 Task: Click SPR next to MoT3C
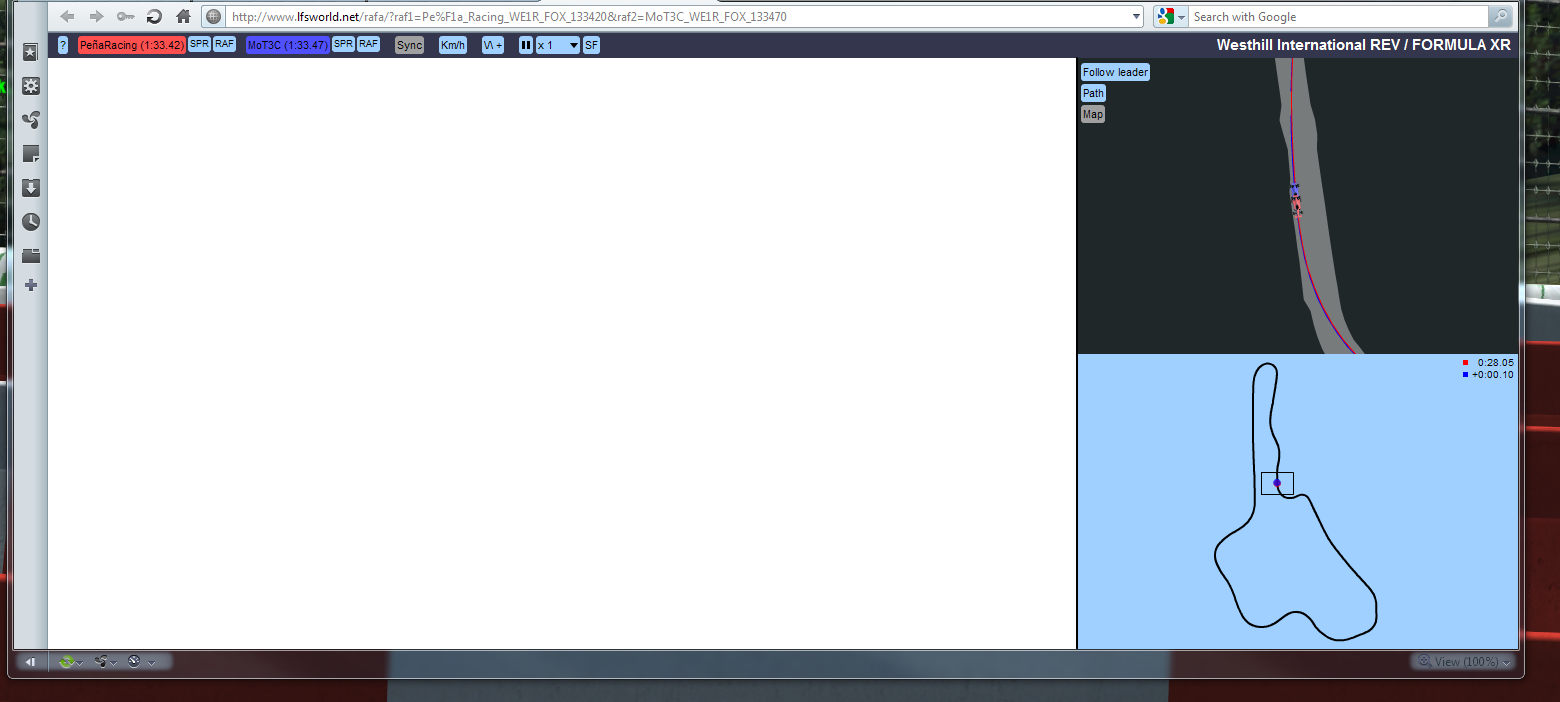click(x=343, y=44)
